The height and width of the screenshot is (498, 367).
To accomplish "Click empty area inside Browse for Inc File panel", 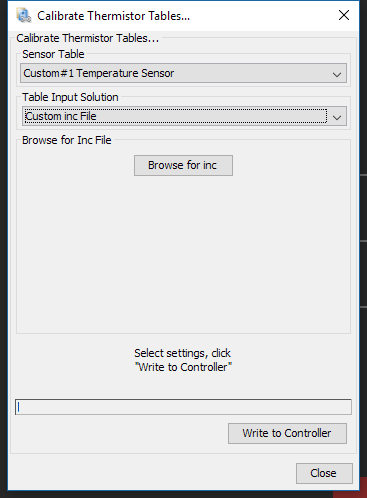I will coord(183,253).
